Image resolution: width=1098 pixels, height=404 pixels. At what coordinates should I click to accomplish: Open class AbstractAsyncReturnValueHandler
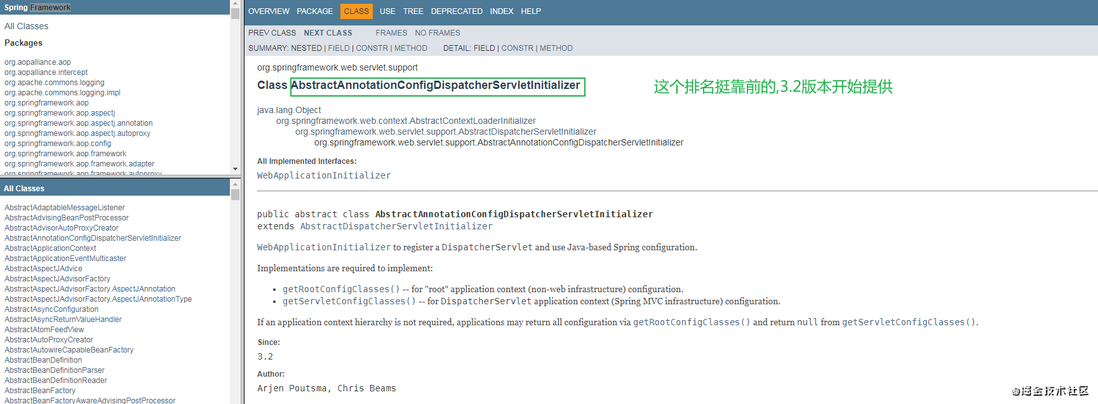tap(63, 319)
